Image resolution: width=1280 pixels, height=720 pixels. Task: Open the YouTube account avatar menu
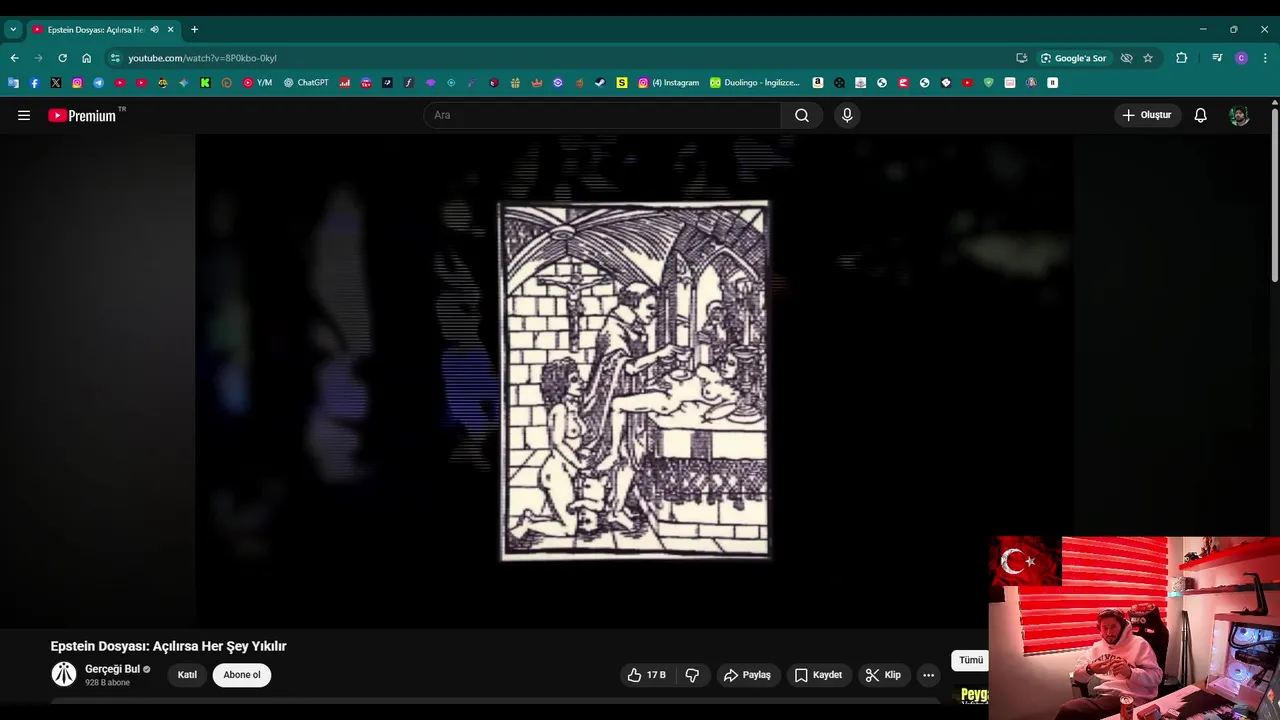1239,115
